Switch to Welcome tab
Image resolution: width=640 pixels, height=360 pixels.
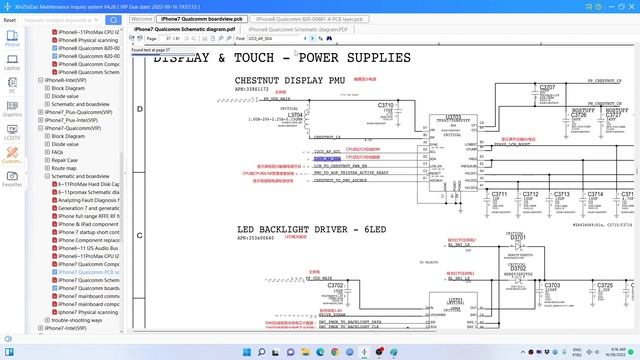tap(142, 19)
